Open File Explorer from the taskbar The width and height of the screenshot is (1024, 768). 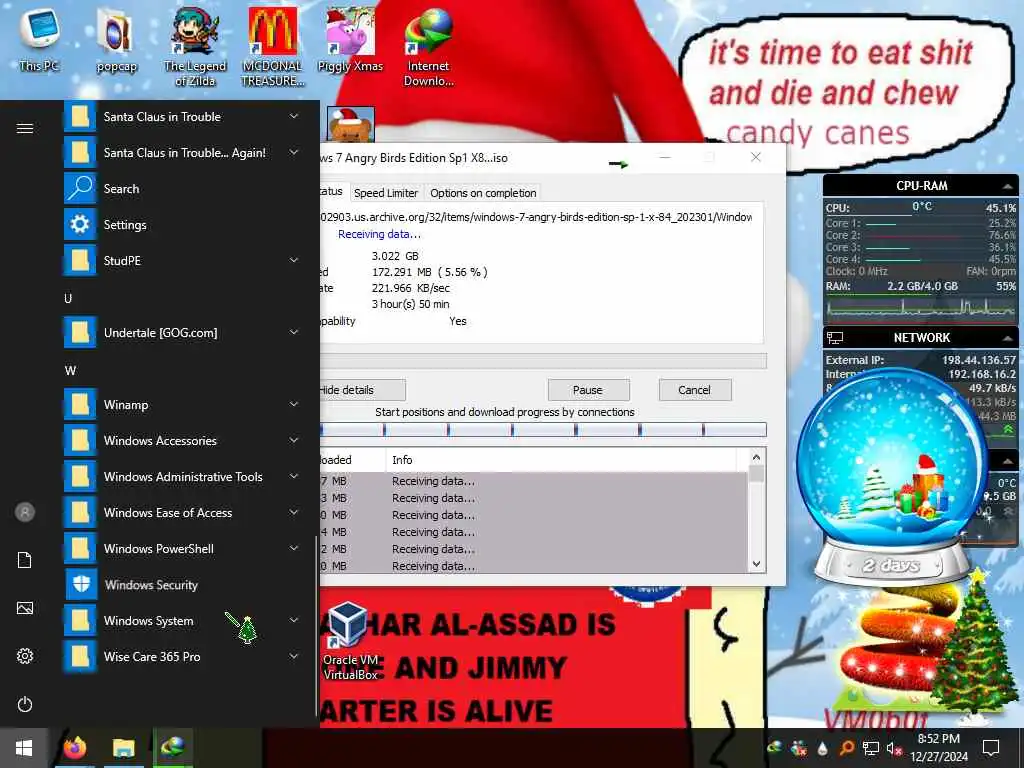tap(123, 748)
